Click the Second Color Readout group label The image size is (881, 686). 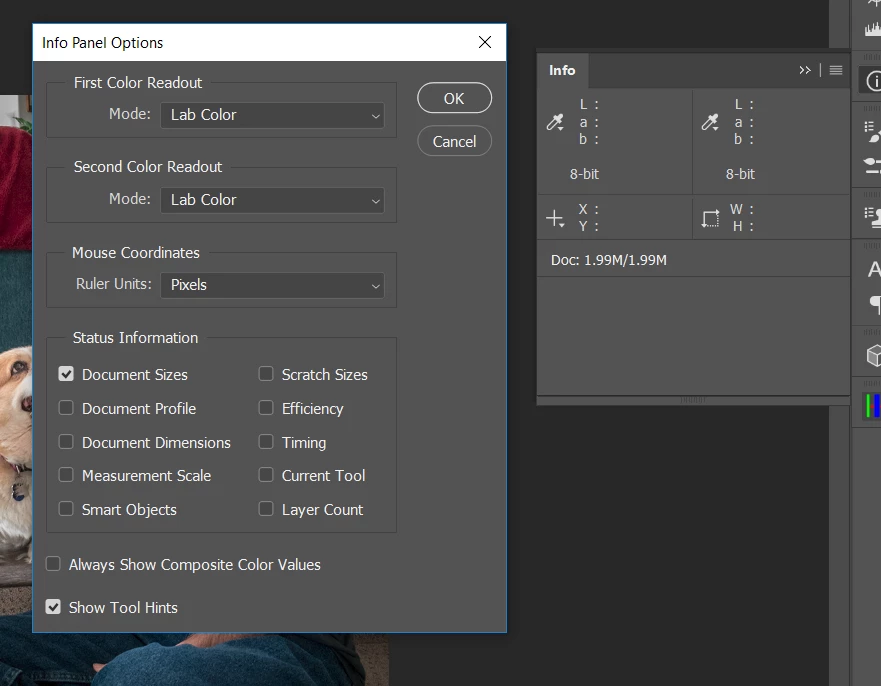(148, 167)
